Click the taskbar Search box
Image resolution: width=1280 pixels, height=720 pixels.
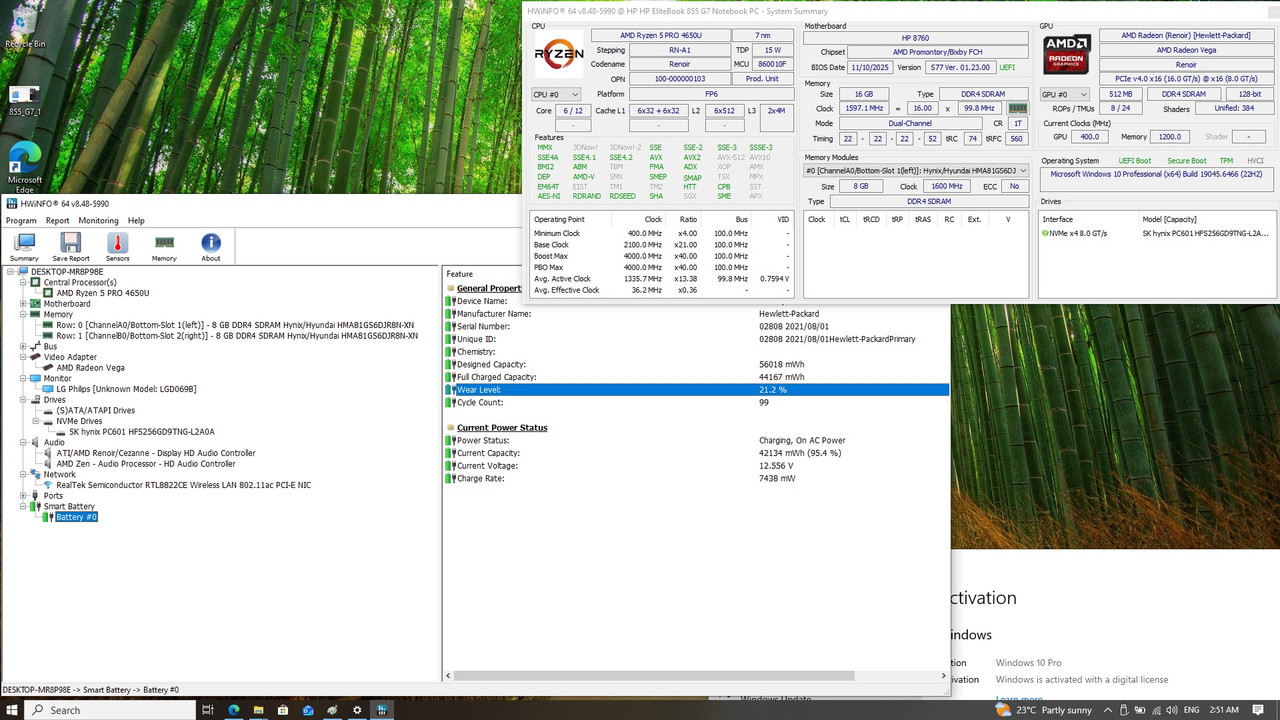[x=109, y=710]
